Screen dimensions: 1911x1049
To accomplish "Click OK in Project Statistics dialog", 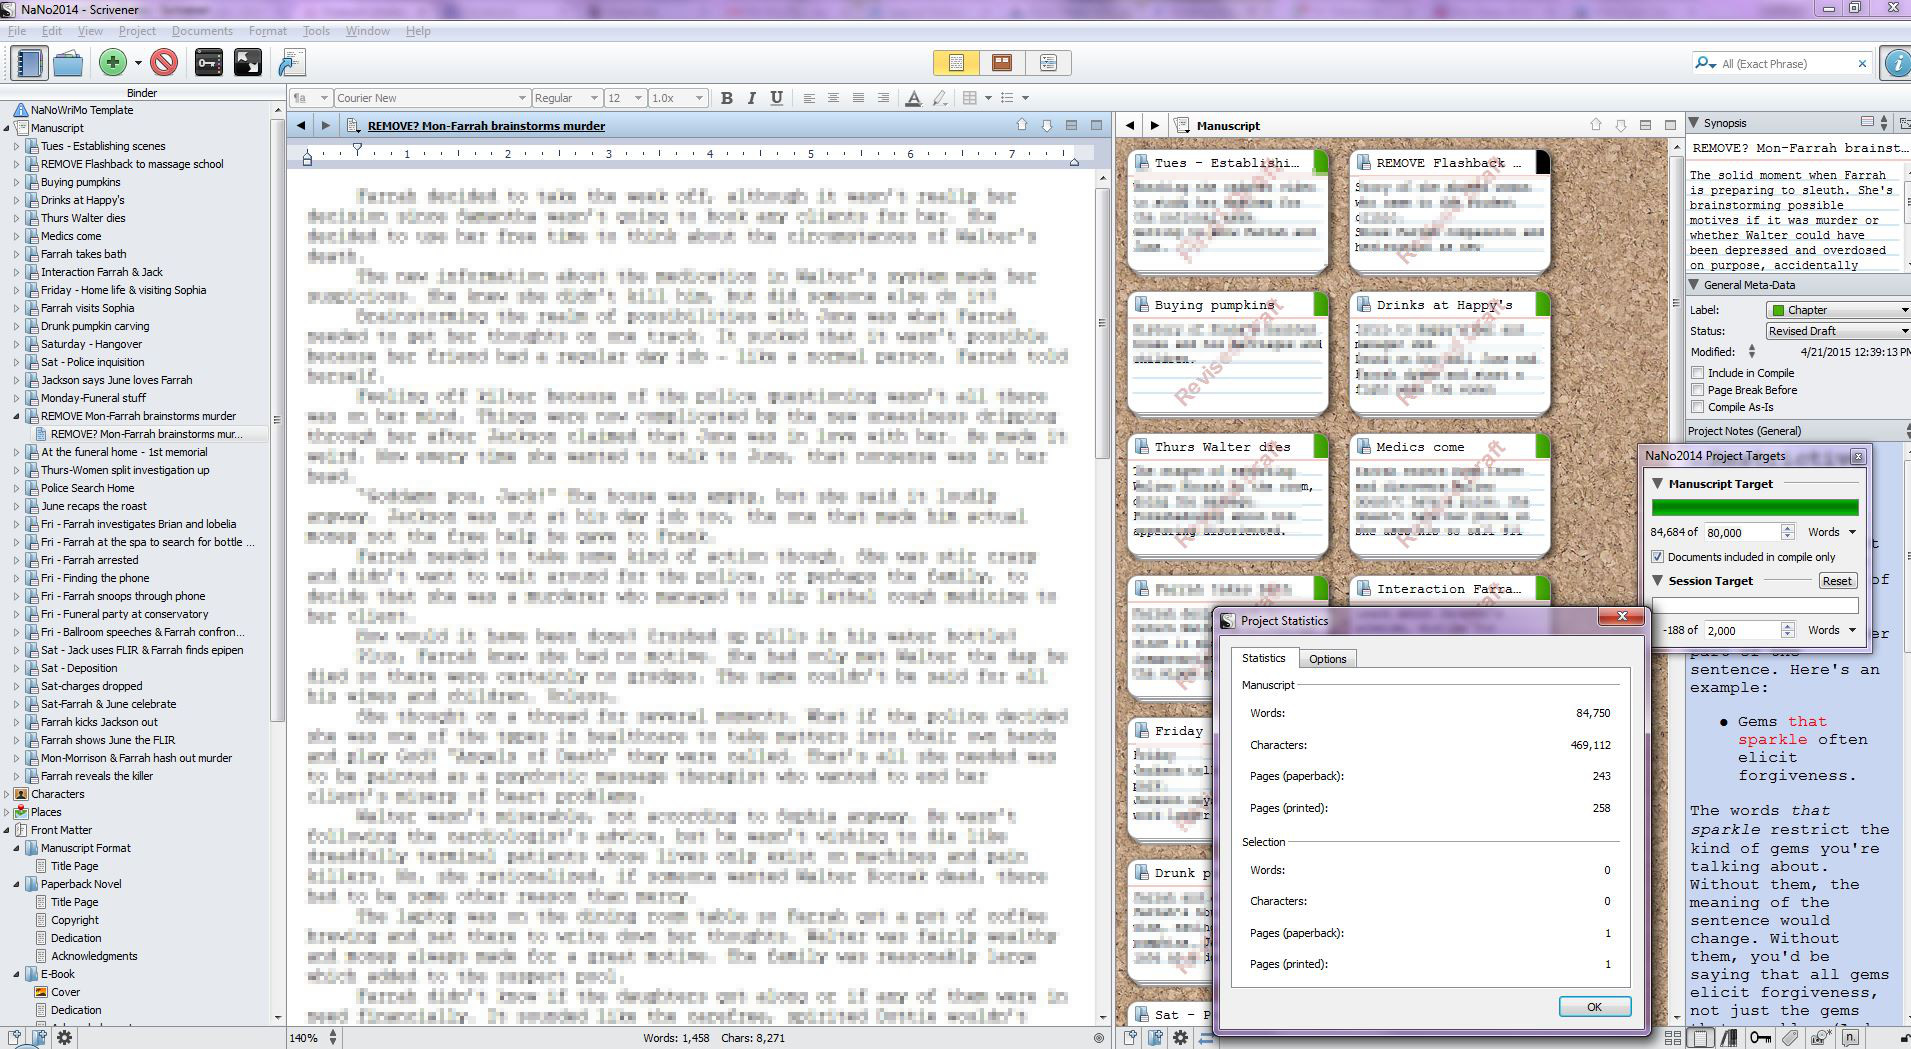I will [1594, 1007].
